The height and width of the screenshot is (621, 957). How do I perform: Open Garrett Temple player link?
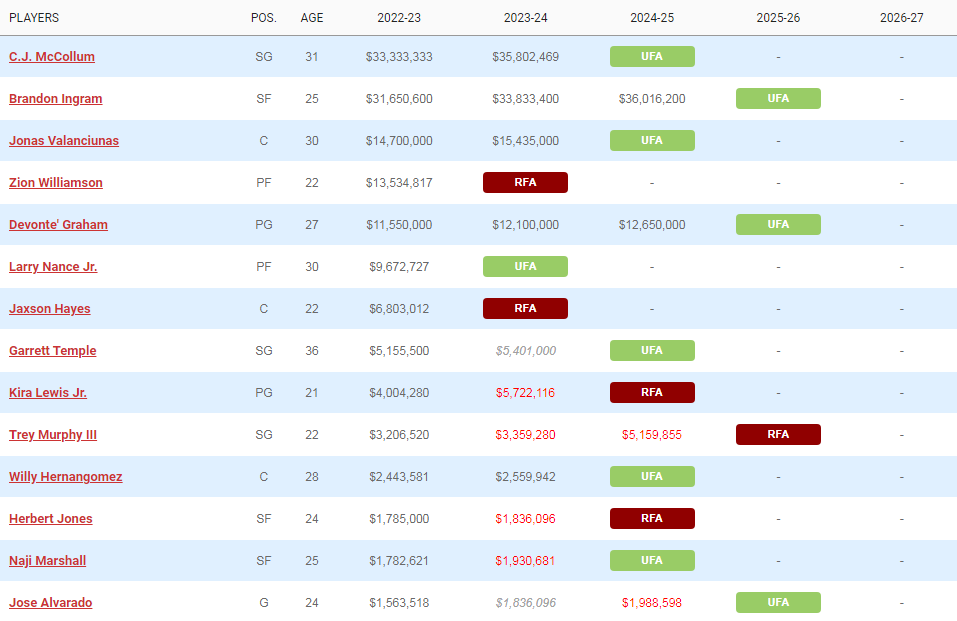(52, 351)
